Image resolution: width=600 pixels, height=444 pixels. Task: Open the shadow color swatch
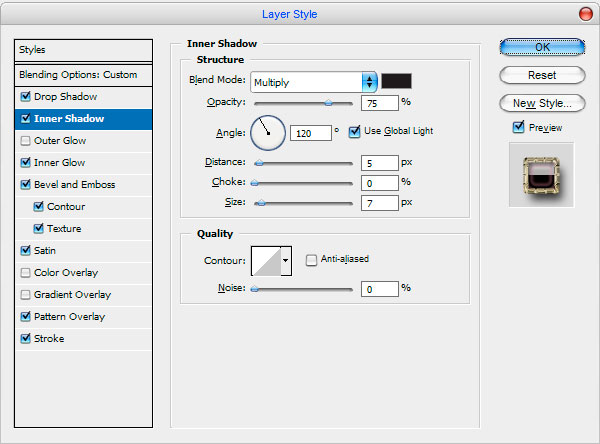pos(396,81)
